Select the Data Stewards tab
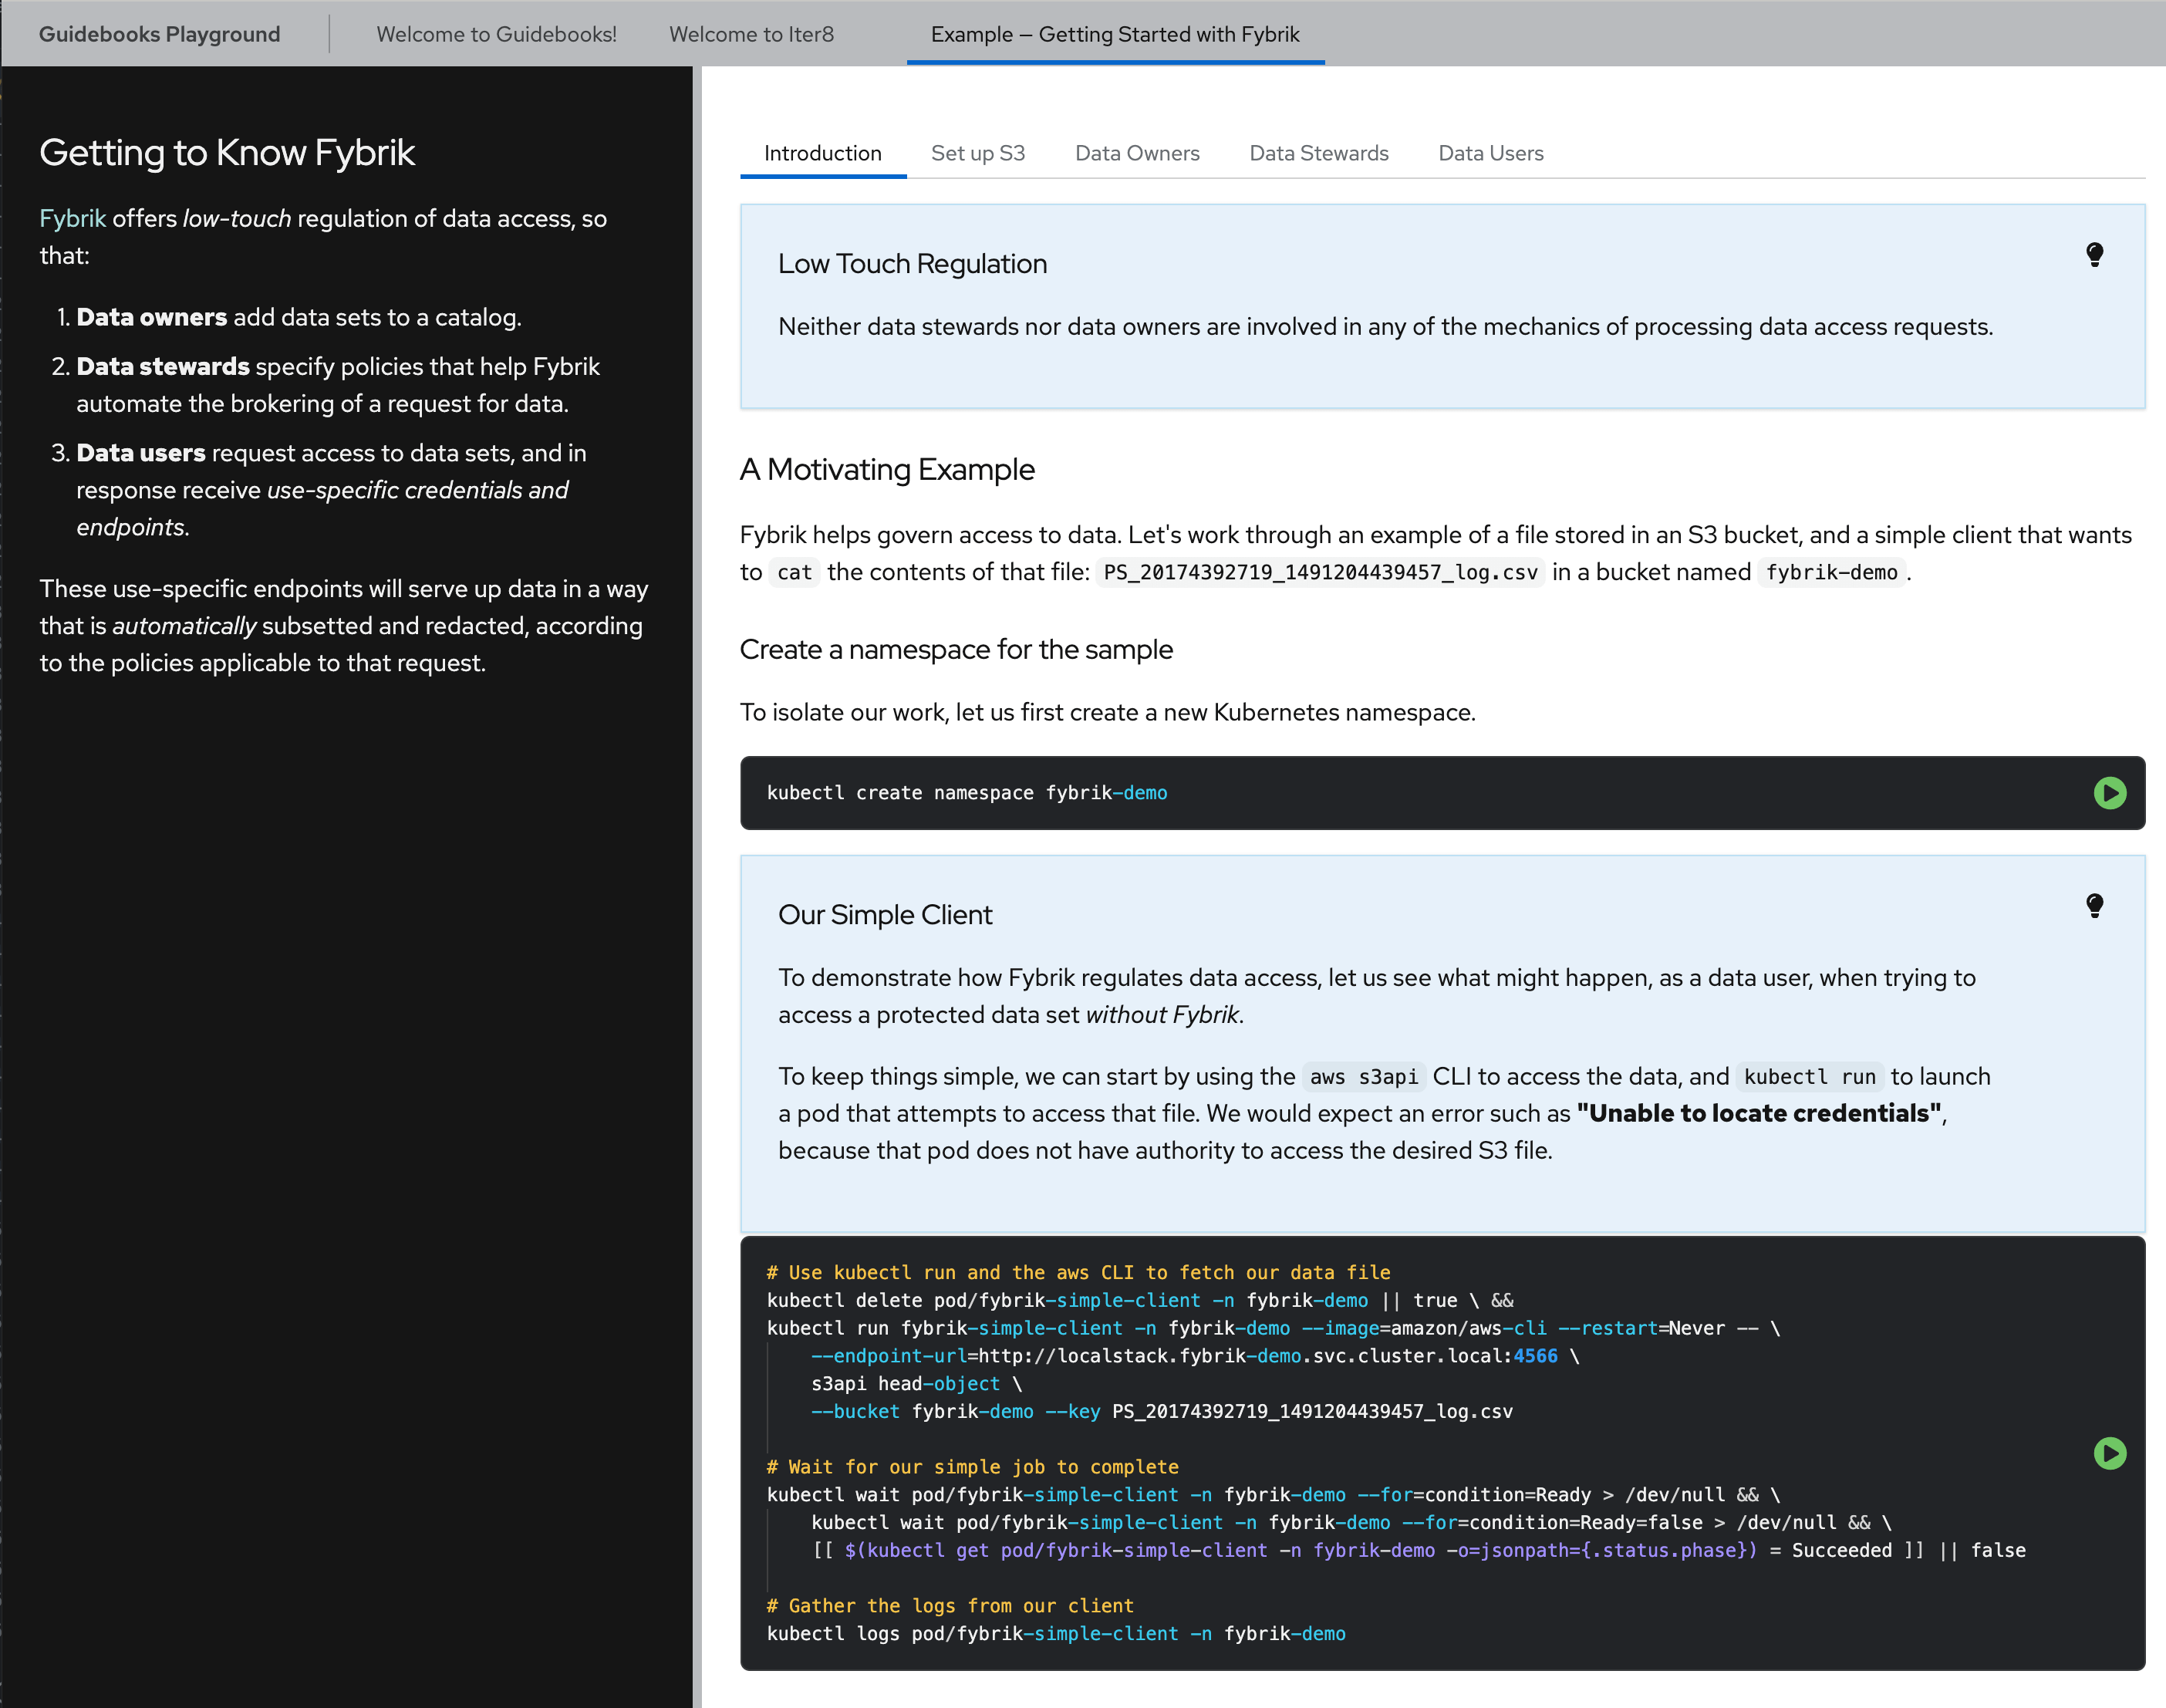The width and height of the screenshot is (2166, 1708). [x=1318, y=153]
